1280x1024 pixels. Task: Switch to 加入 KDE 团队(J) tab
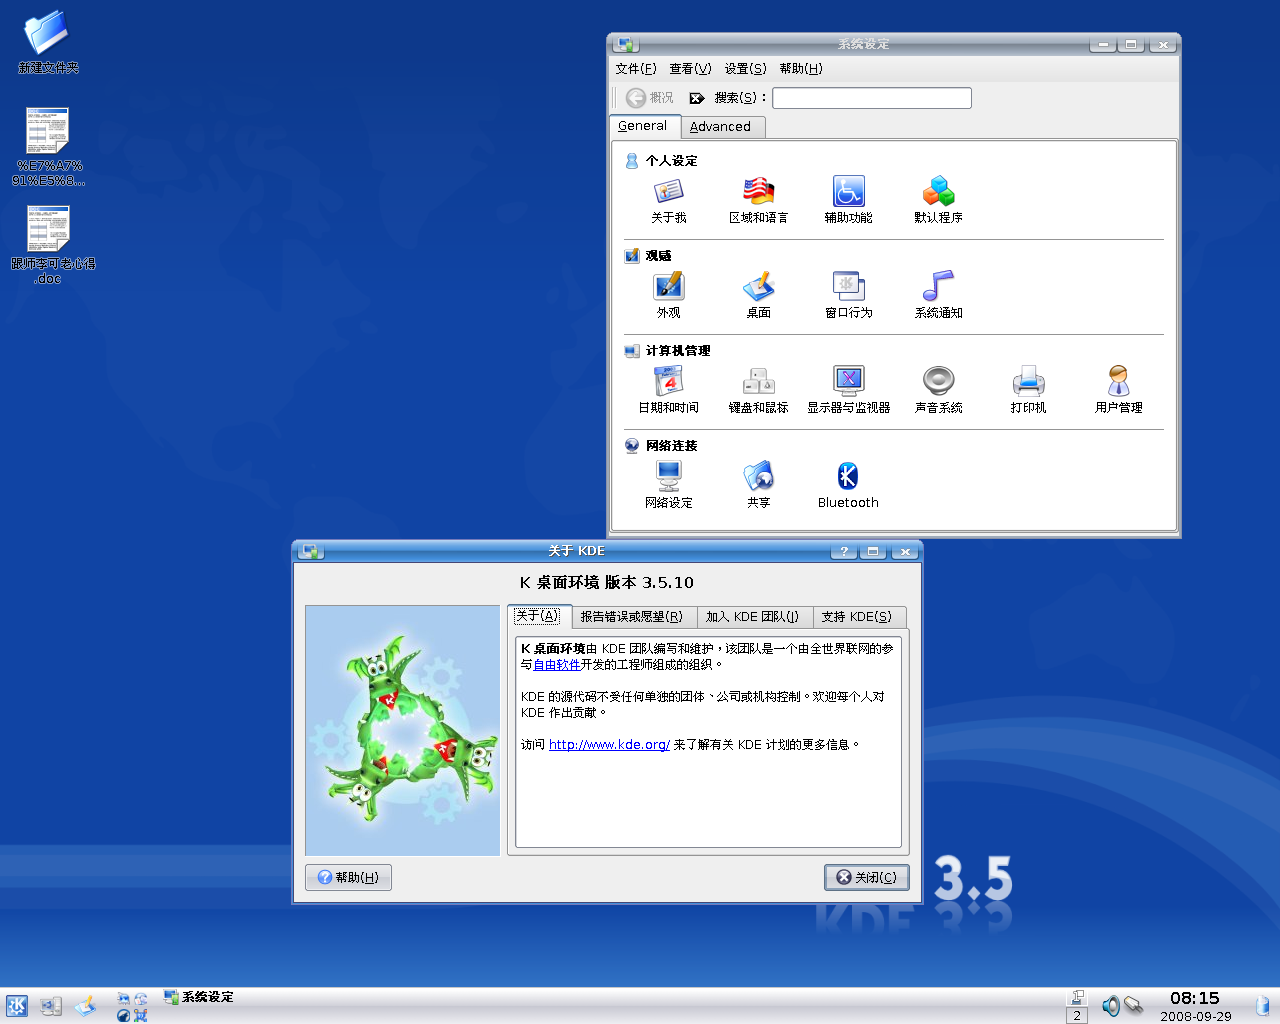(753, 617)
